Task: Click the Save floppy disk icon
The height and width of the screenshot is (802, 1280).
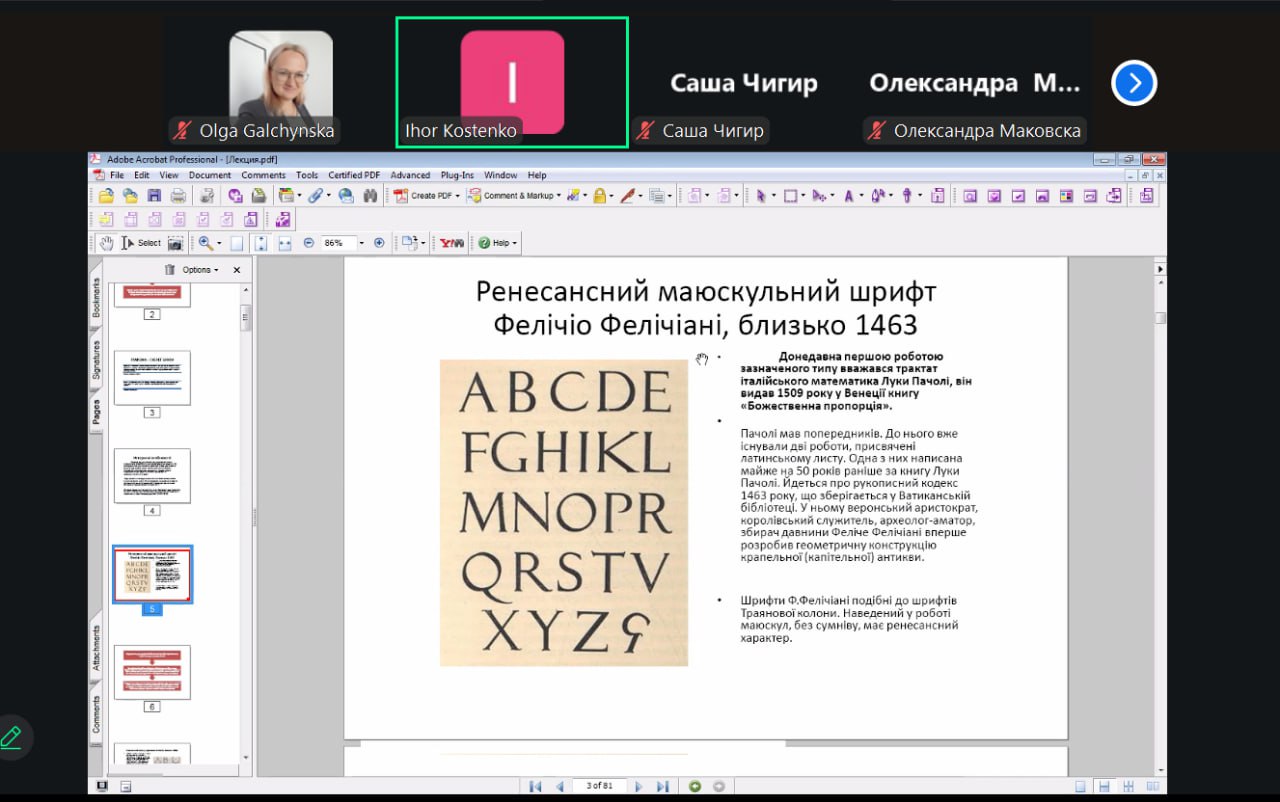Action: tap(154, 196)
